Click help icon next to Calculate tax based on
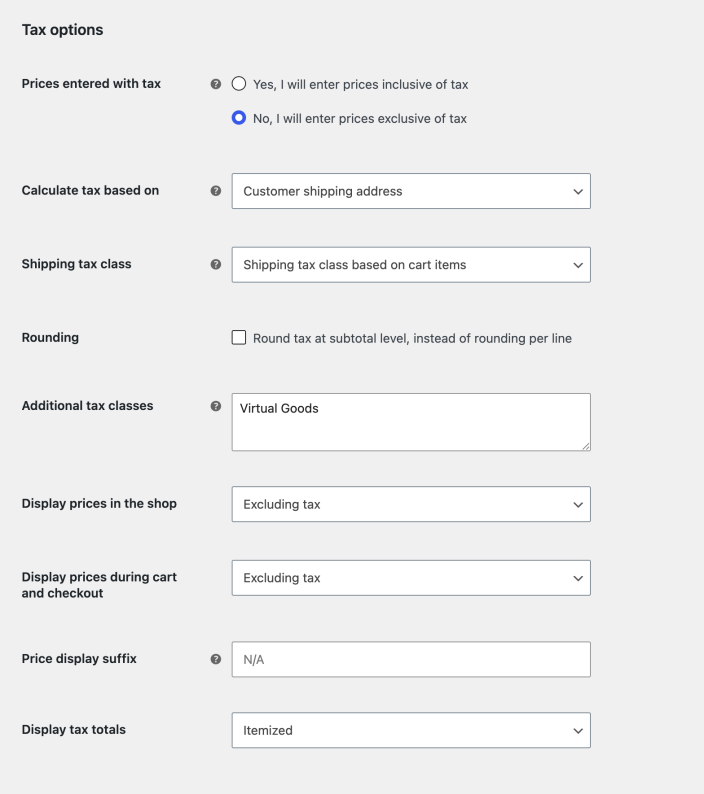The width and height of the screenshot is (704, 794). pos(216,191)
